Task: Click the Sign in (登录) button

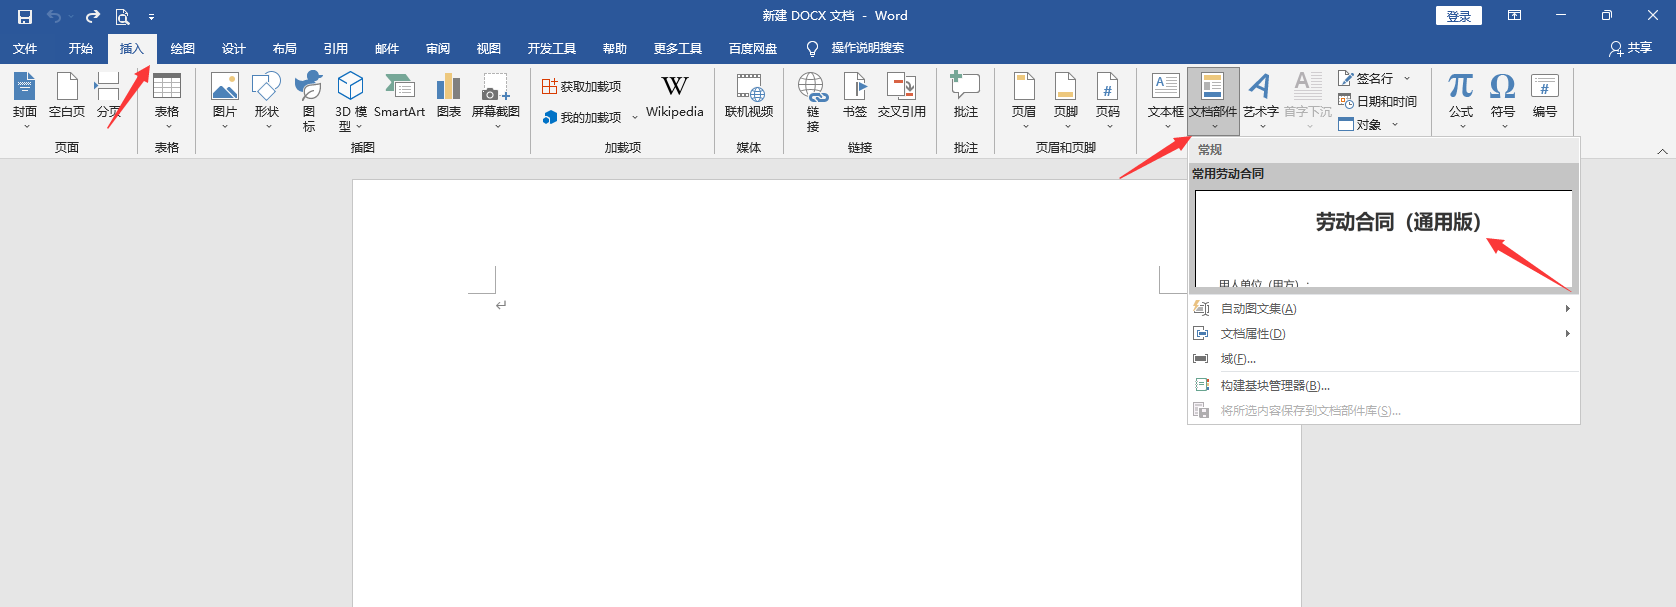Action: [x=1459, y=16]
